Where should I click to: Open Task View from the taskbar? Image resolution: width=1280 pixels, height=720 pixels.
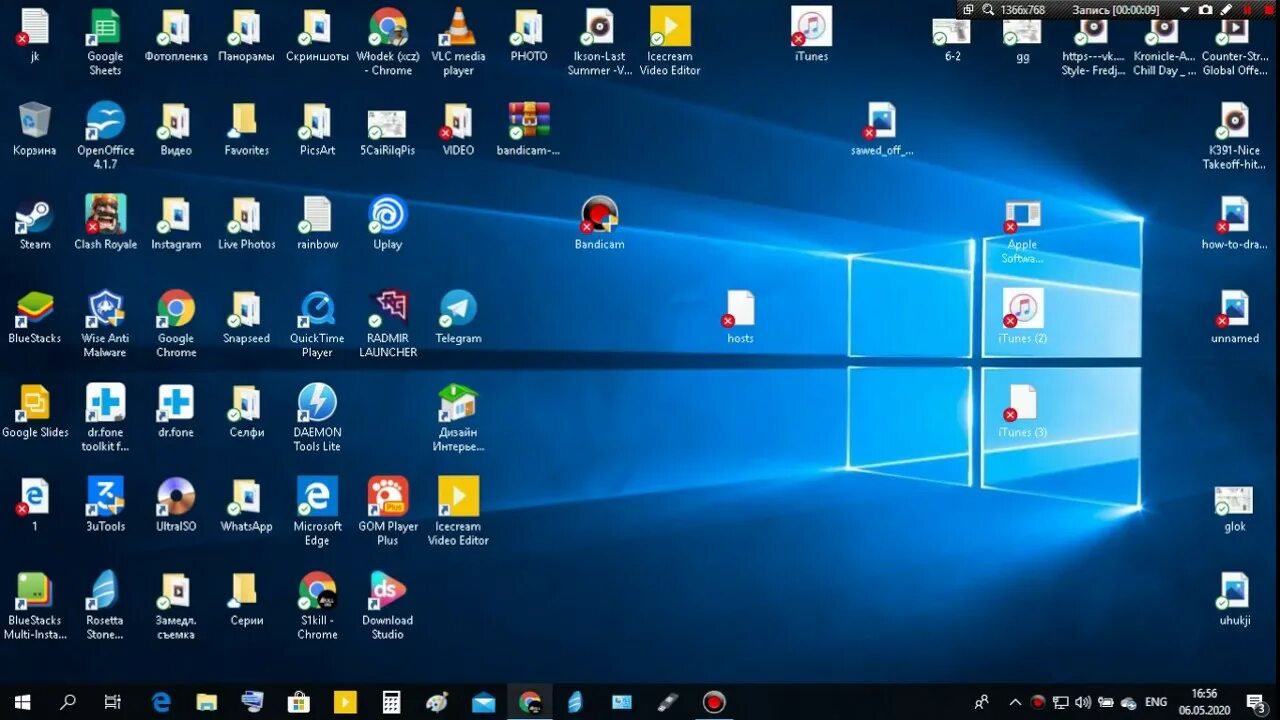tap(113, 702)
